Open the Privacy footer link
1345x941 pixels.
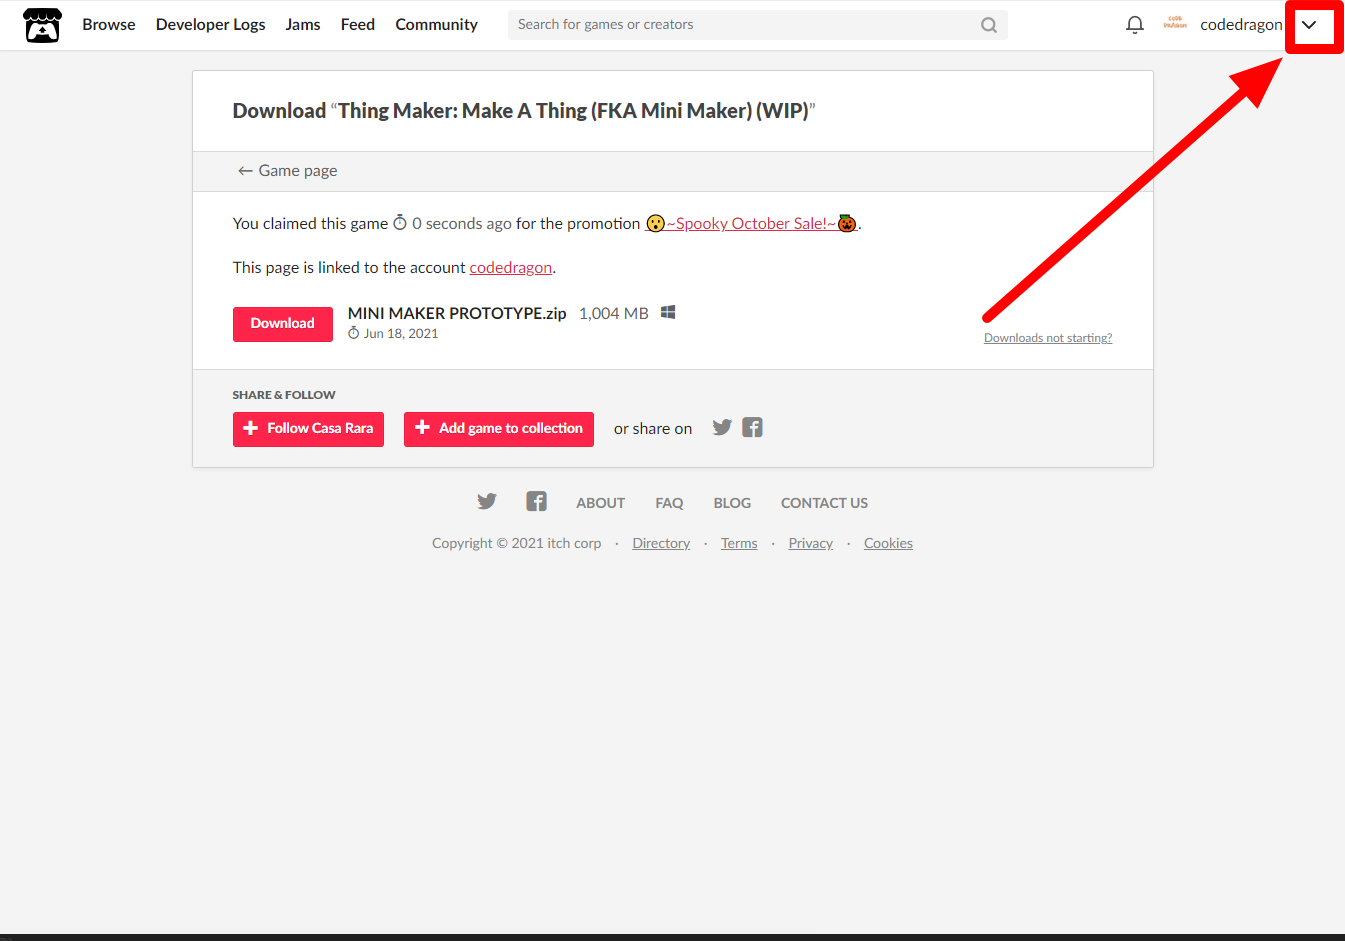(x=810, y=543)
